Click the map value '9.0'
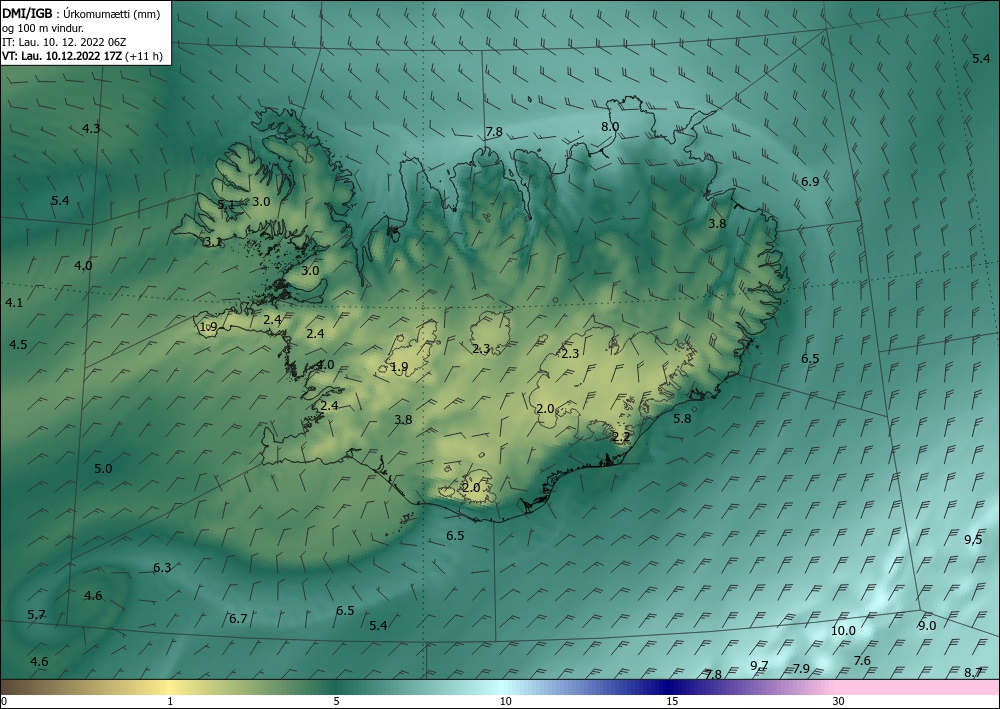This screenshot has height=709, width=1000. point(927,625)
